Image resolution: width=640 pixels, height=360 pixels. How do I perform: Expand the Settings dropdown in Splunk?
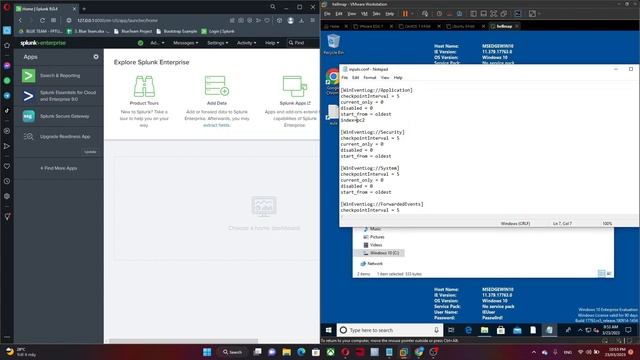pos(218,43)
